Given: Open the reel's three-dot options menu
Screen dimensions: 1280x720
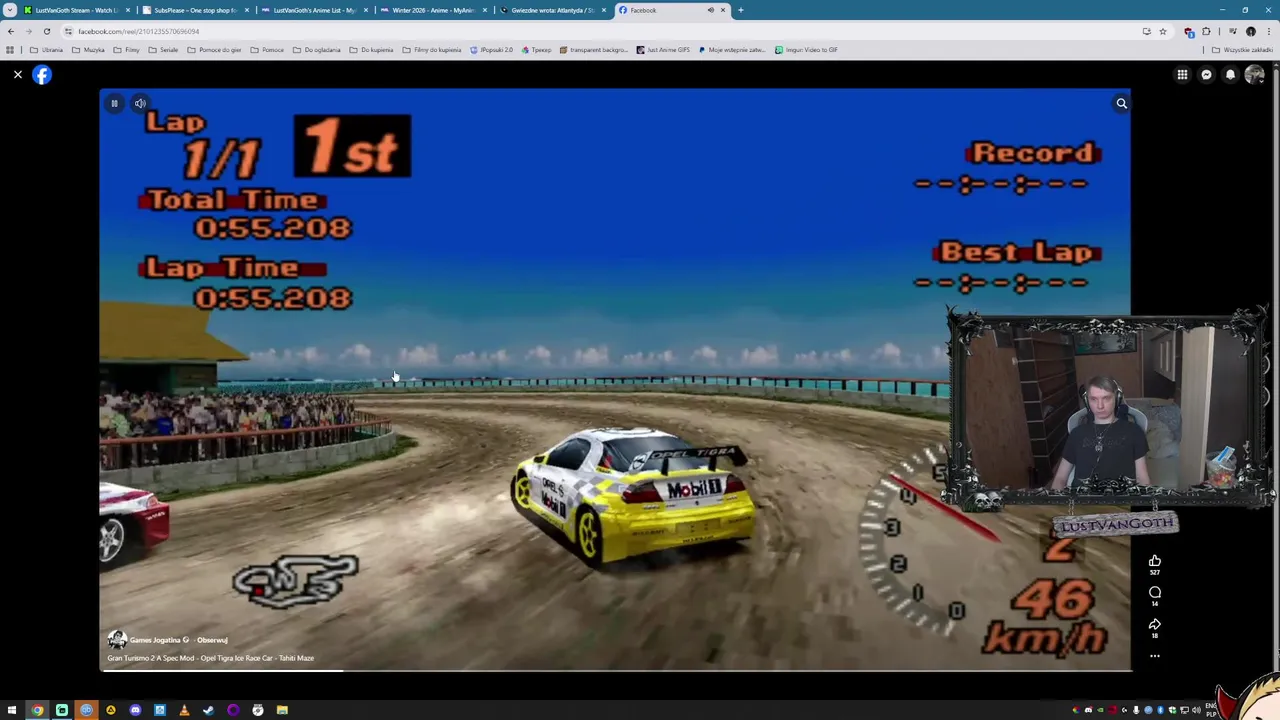Looking at the screenshot, I should tap(1155, 656).
